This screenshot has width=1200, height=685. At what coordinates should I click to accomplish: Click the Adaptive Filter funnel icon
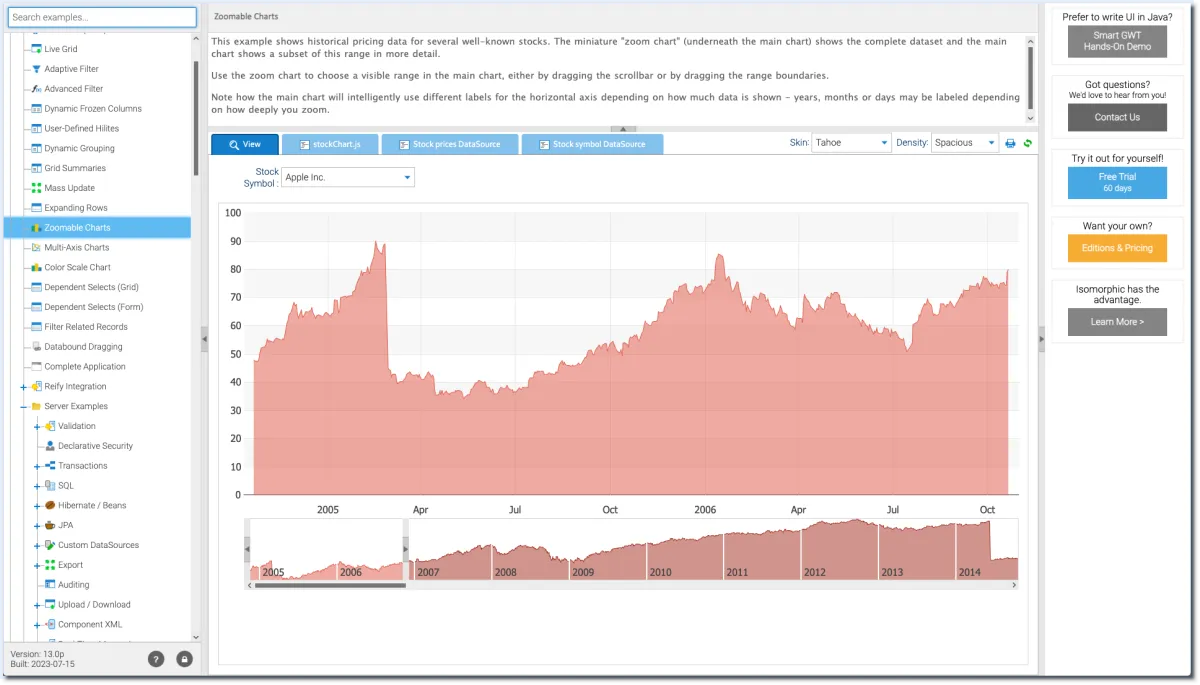pos(36,69)
